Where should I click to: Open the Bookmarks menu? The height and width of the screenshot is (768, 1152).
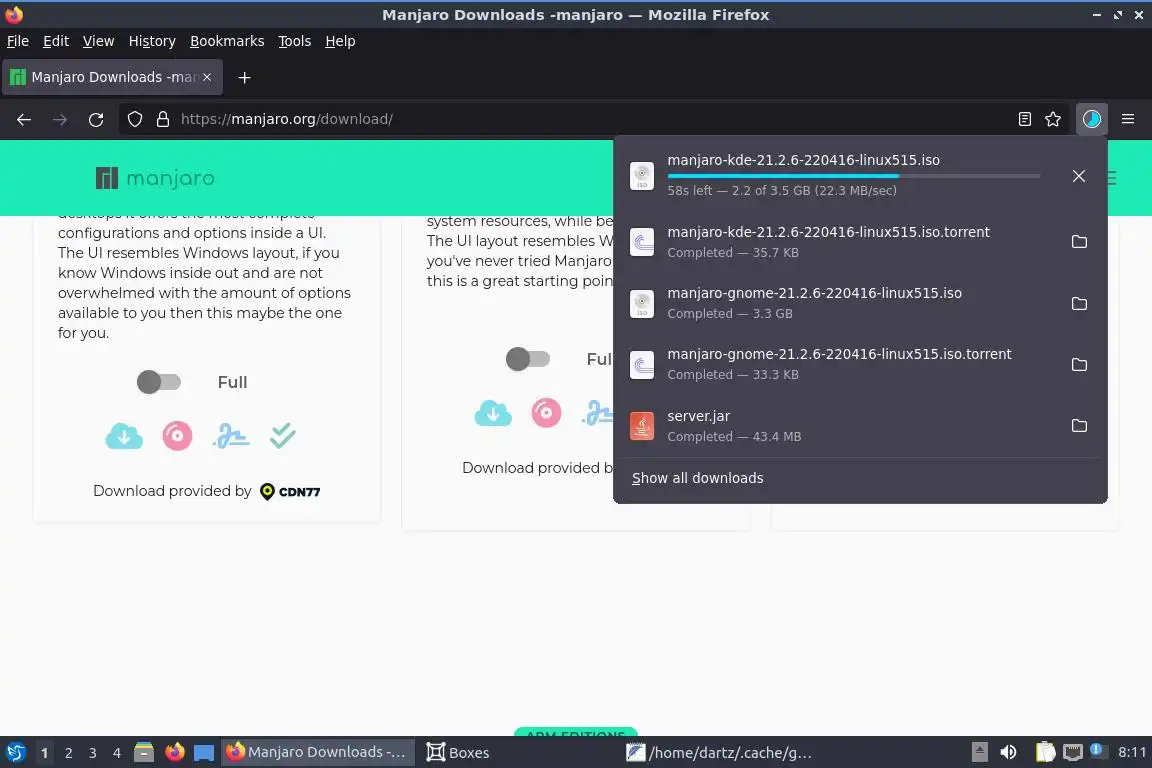[x=227, y=41]
